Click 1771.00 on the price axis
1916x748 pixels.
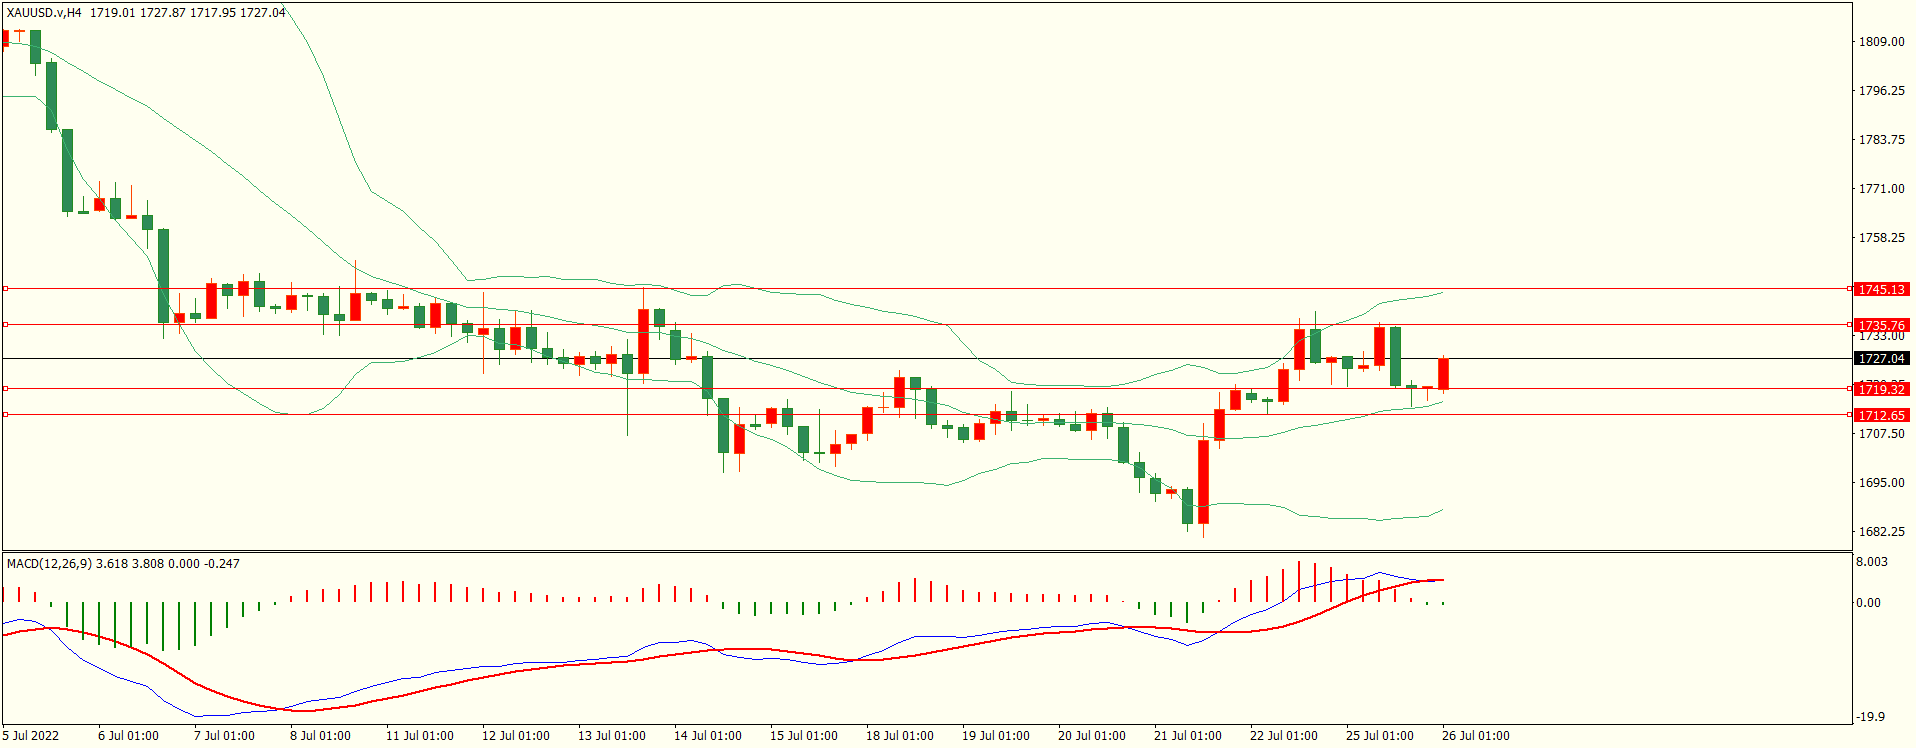coord(1881,189)
